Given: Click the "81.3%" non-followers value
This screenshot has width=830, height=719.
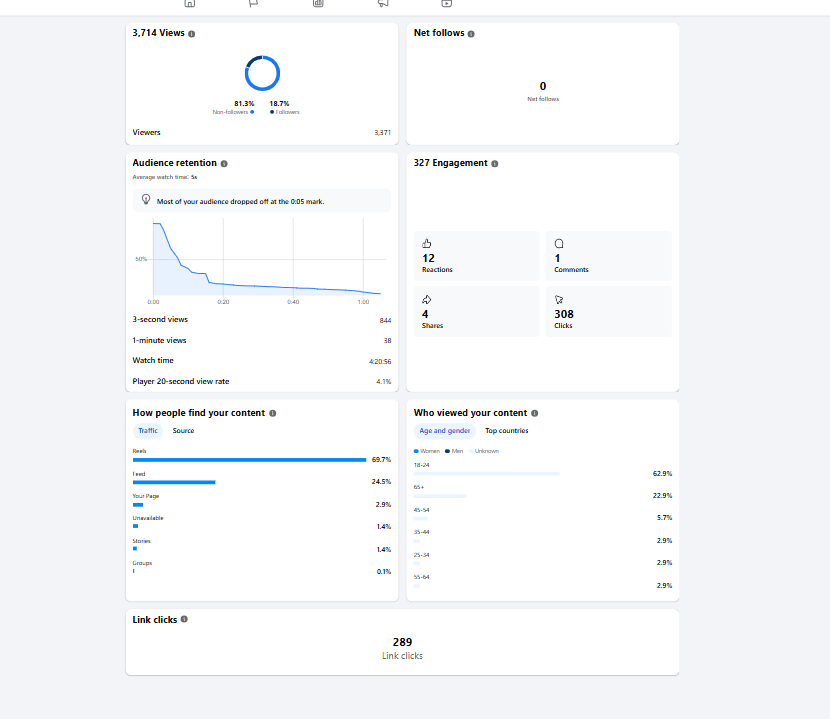Looking at the screenshot, I should pyautogui.click(x=244, y=104).
